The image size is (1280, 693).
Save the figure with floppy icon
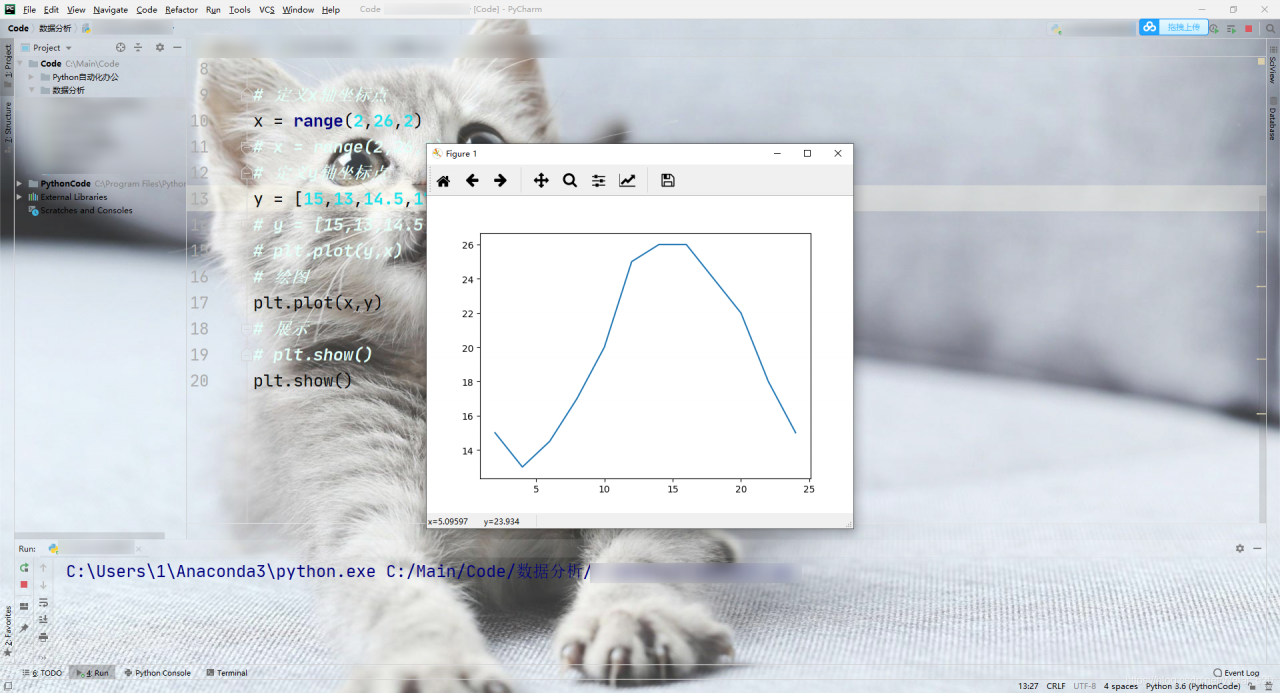tap(668, 181)
